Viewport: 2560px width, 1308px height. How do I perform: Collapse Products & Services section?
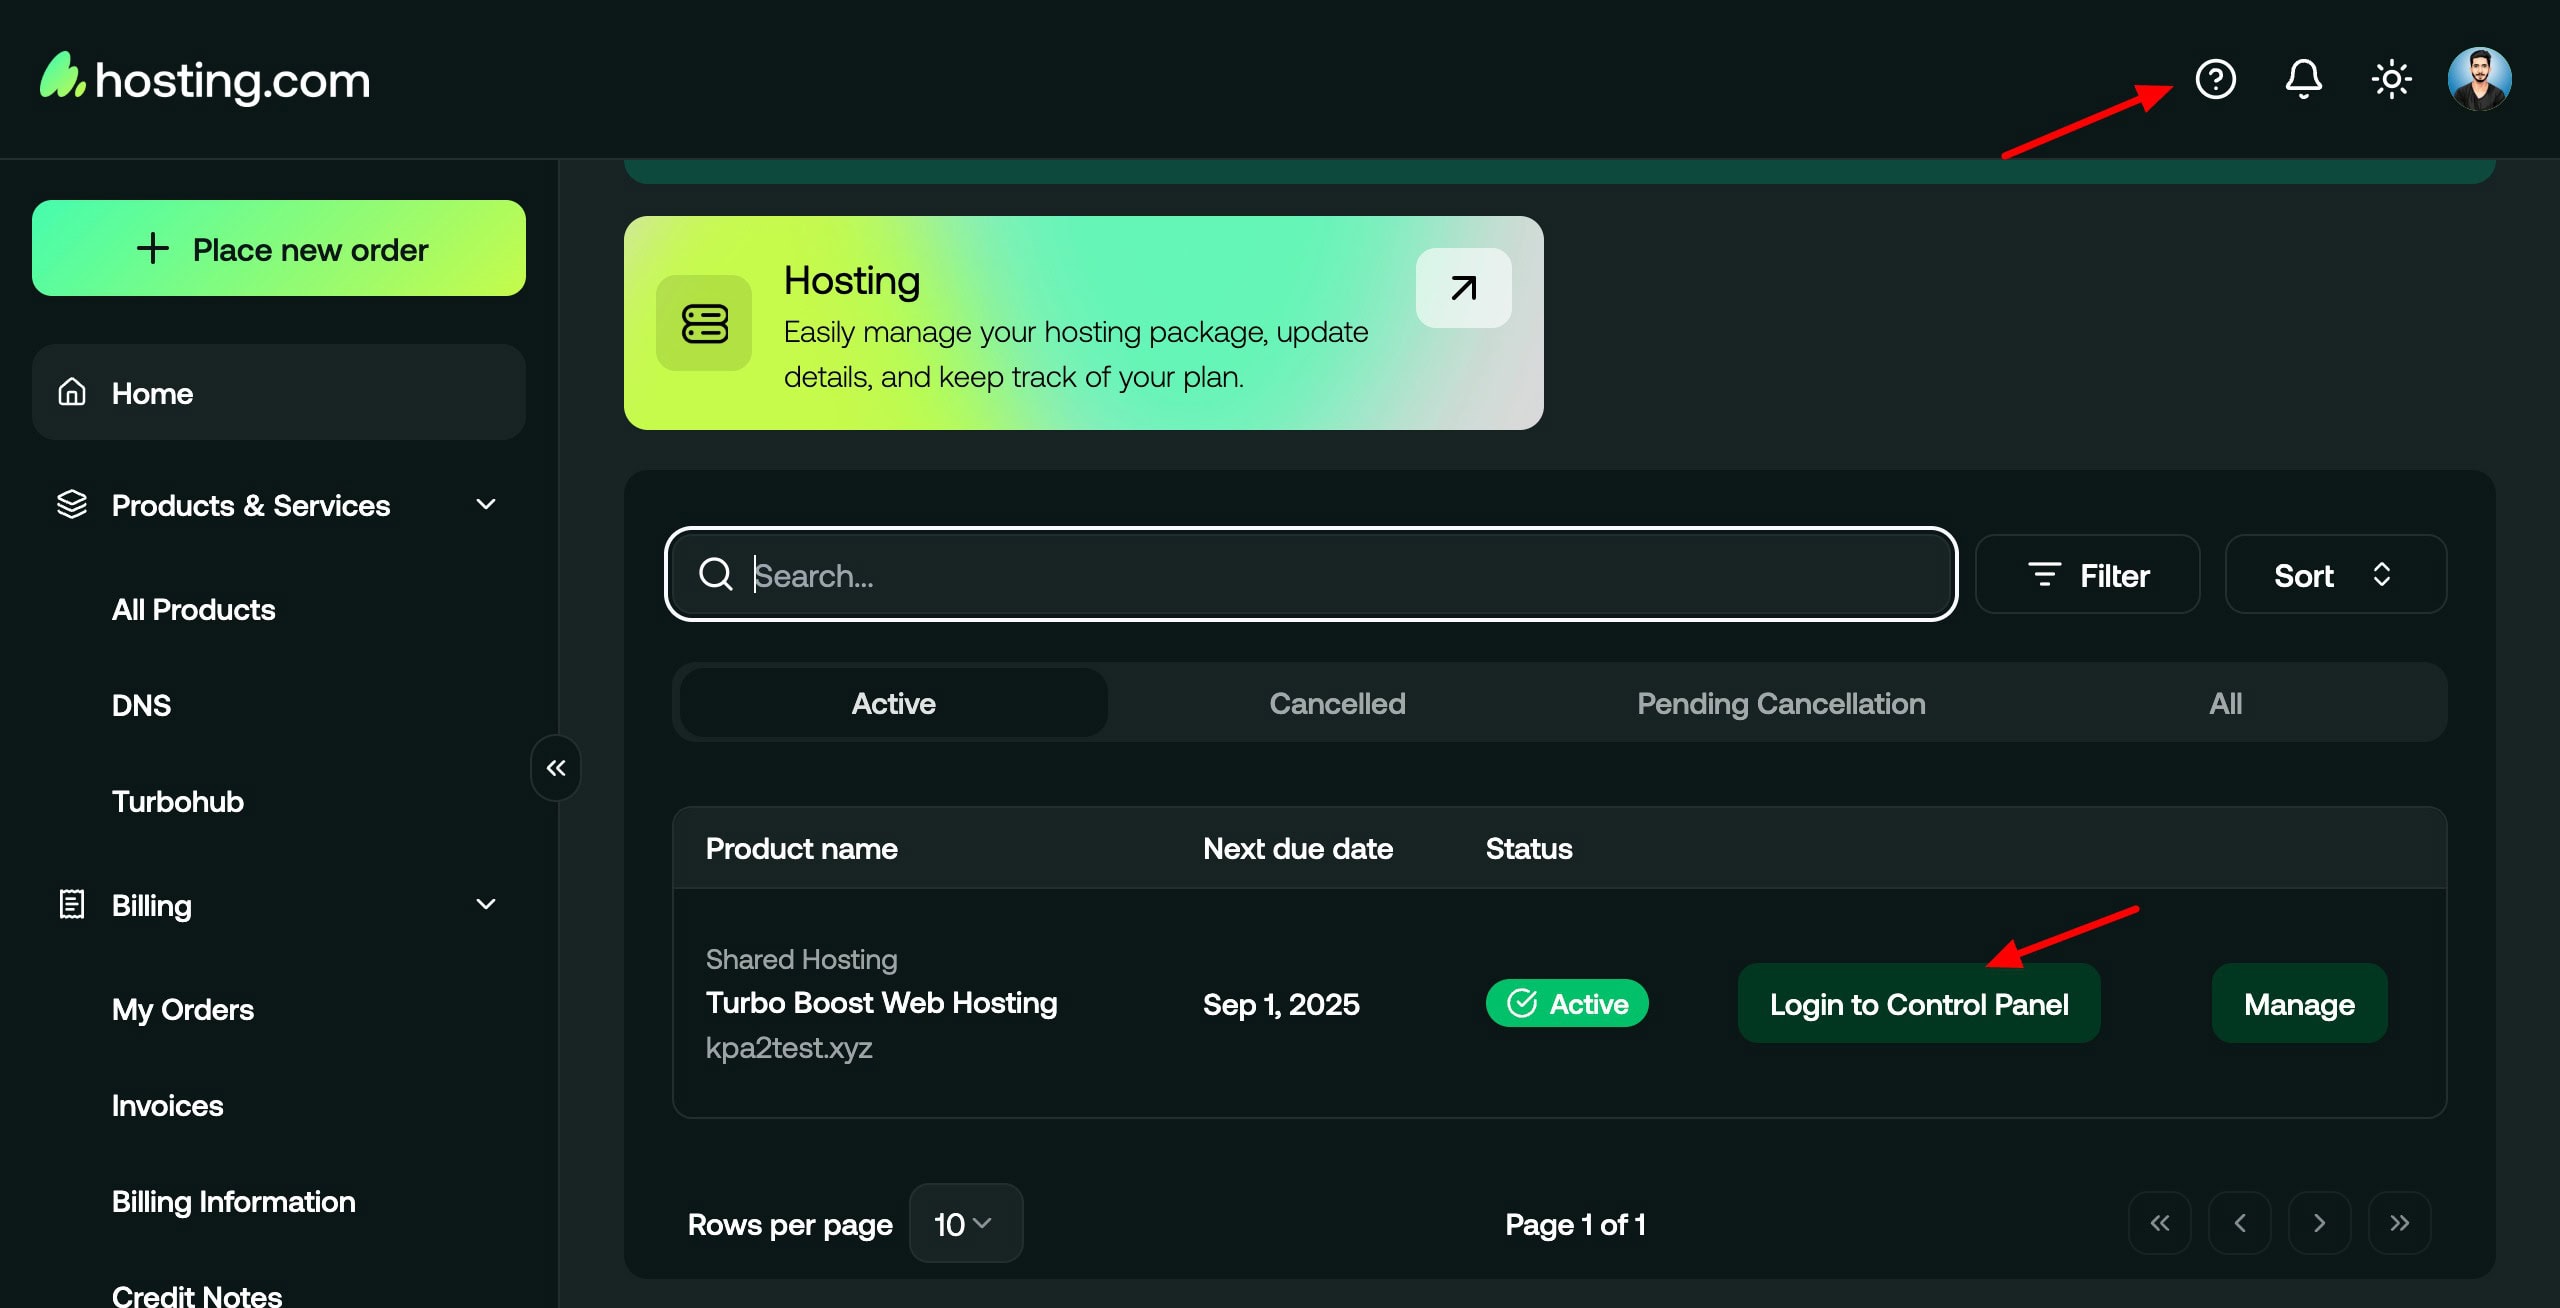(486, 505)
